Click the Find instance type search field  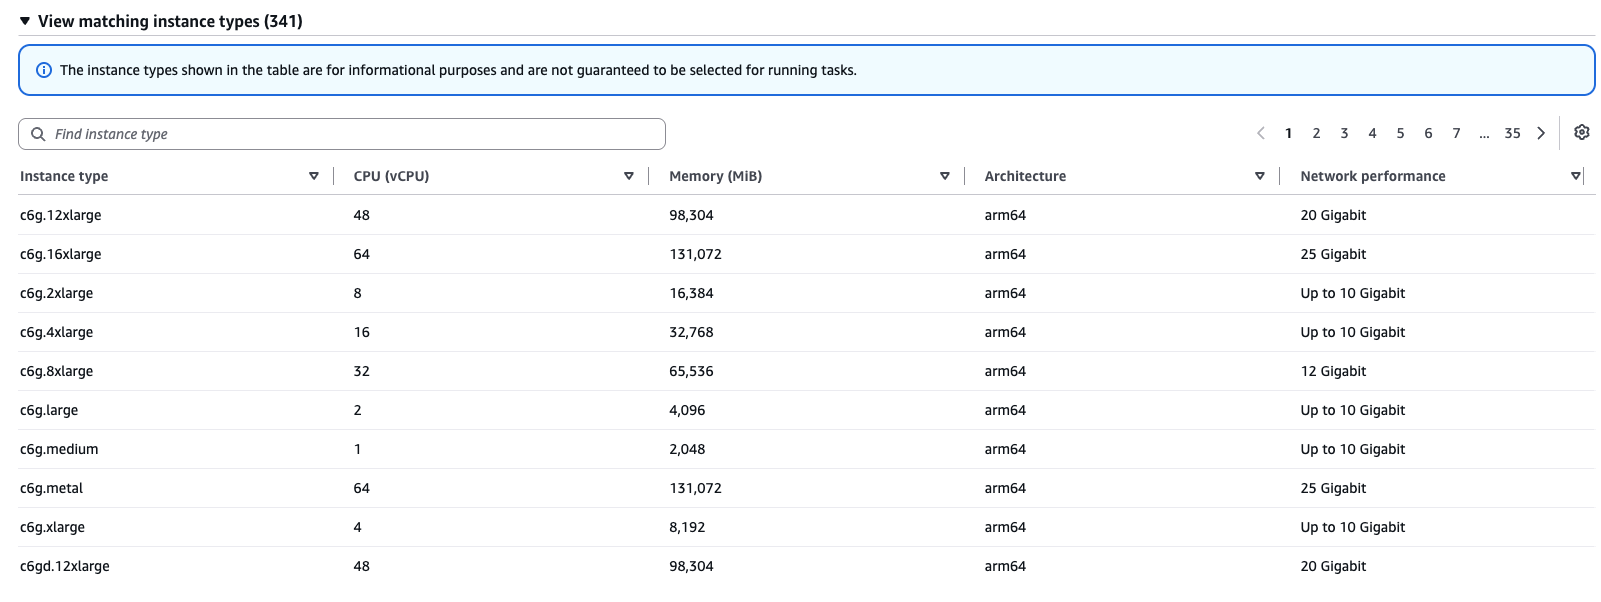pyautogui.click(x=342, y=134)
